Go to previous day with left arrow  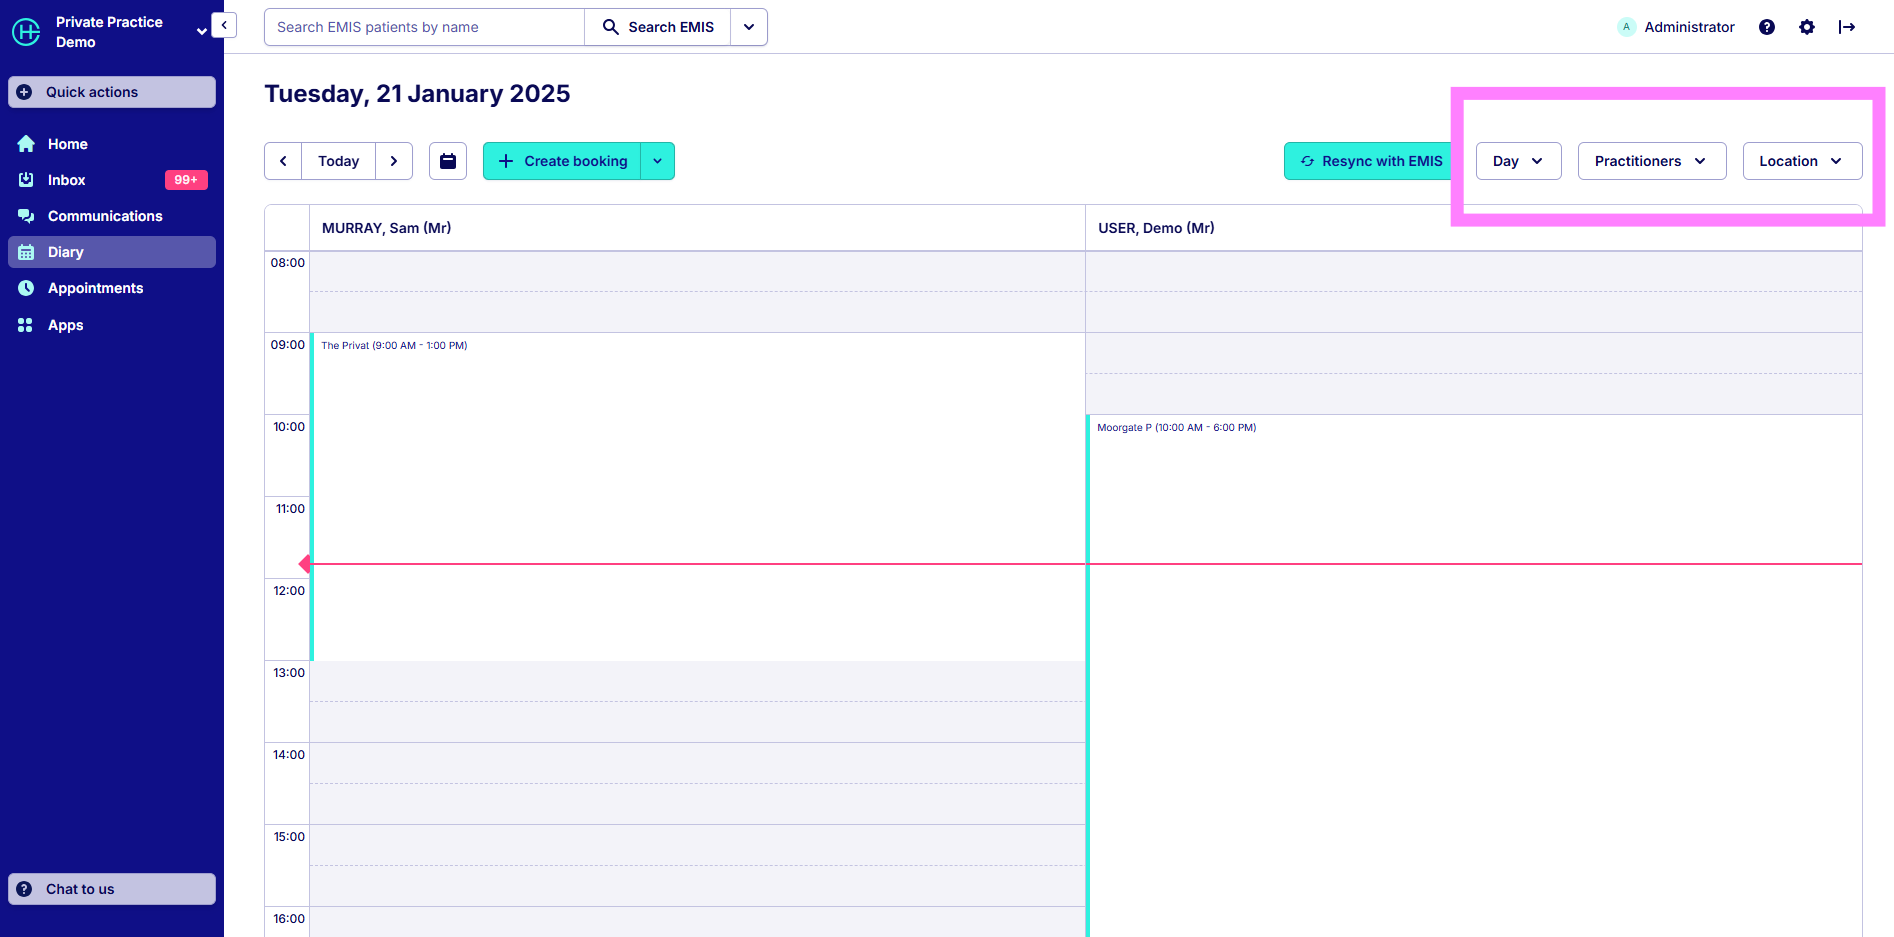[283, 161]
